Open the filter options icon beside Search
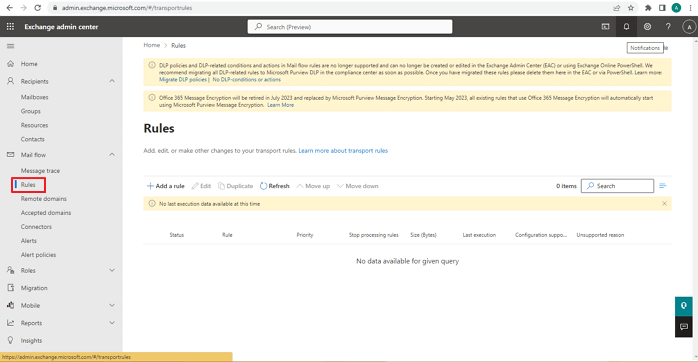 tap(663, 186)
